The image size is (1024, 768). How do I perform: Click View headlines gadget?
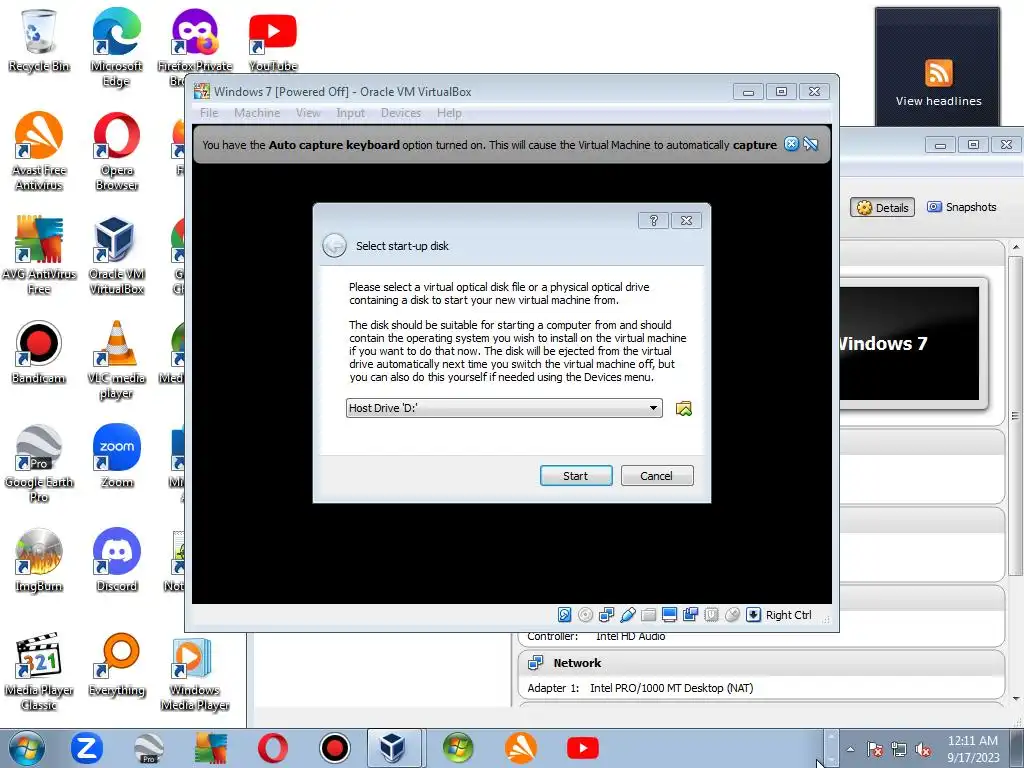(x=938, y=67)
